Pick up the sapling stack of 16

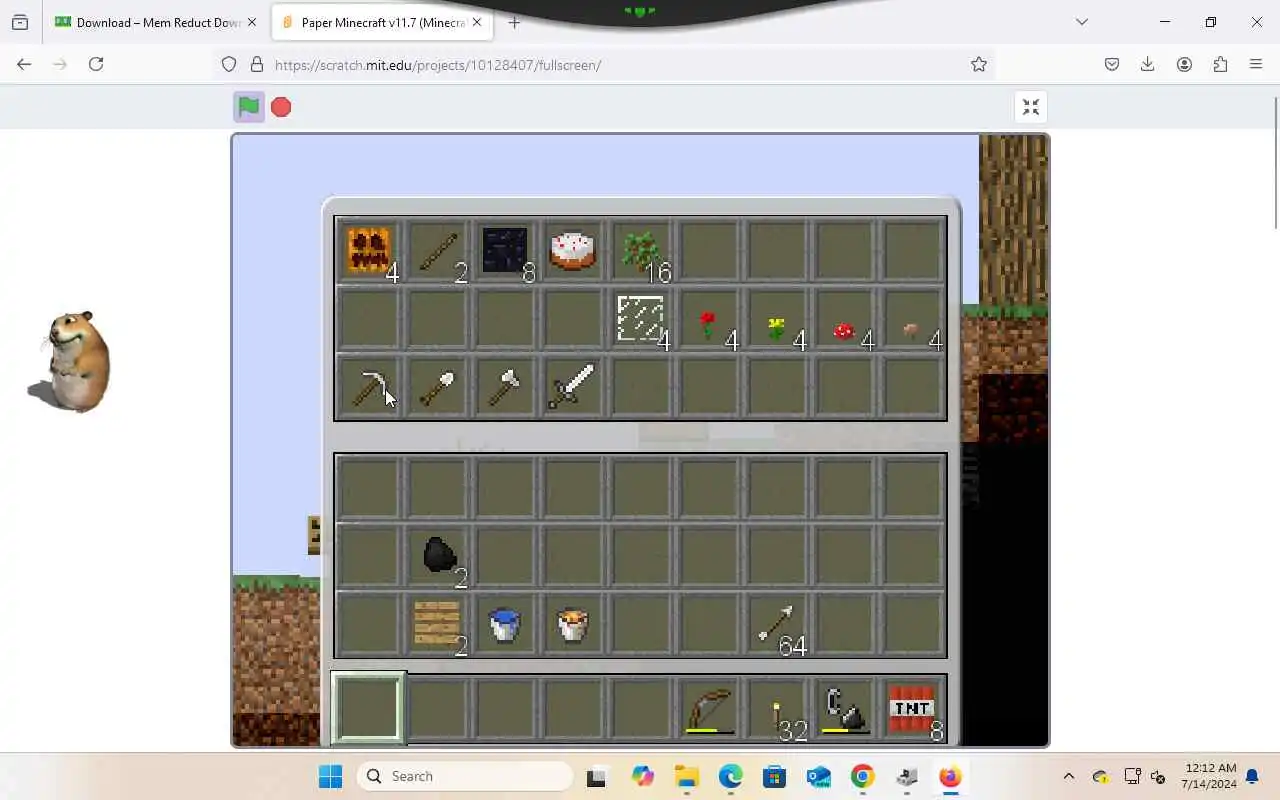click(x=641, y=250)
